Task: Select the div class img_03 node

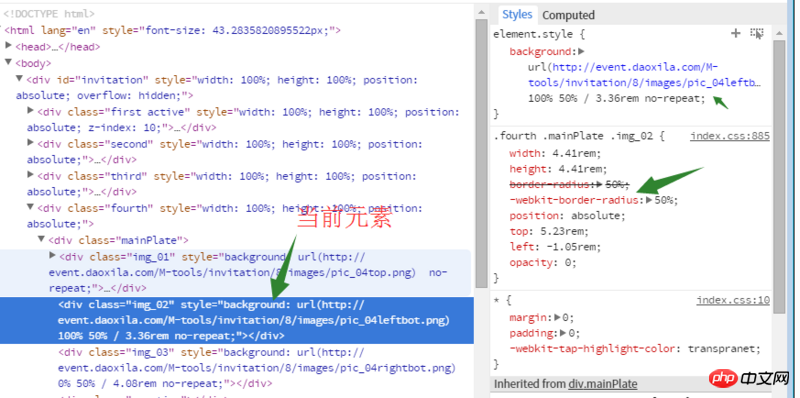Action: [257, 367]
